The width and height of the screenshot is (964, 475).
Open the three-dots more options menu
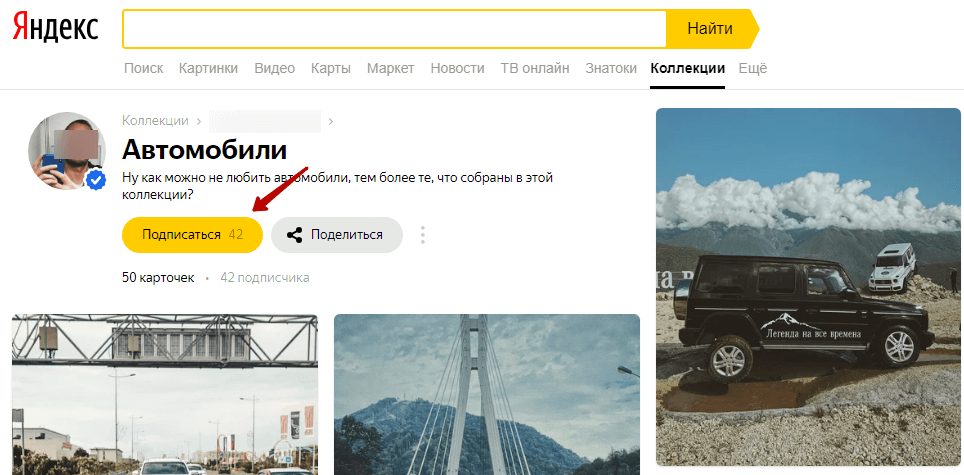coord(422,235)
